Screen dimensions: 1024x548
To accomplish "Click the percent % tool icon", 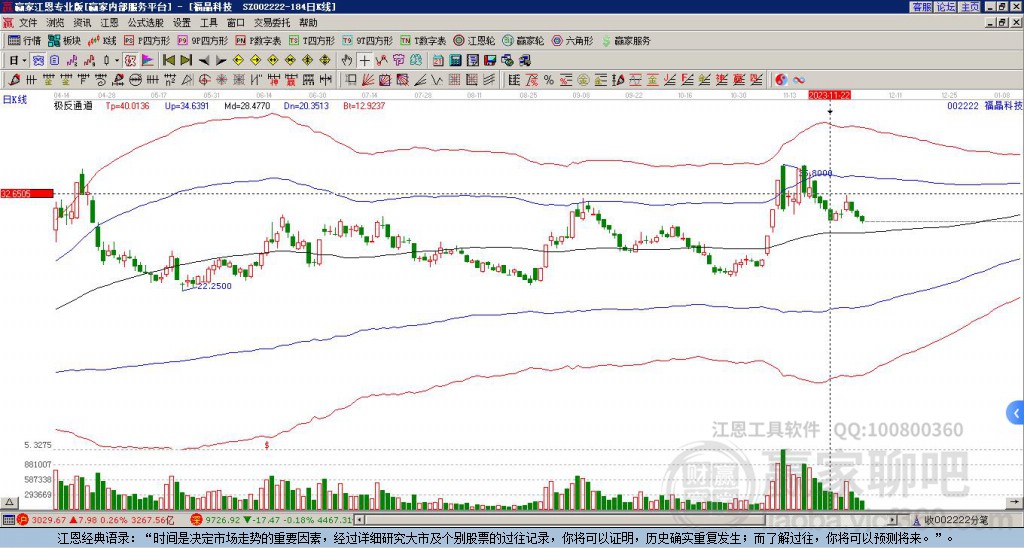I will coord(549,80).
